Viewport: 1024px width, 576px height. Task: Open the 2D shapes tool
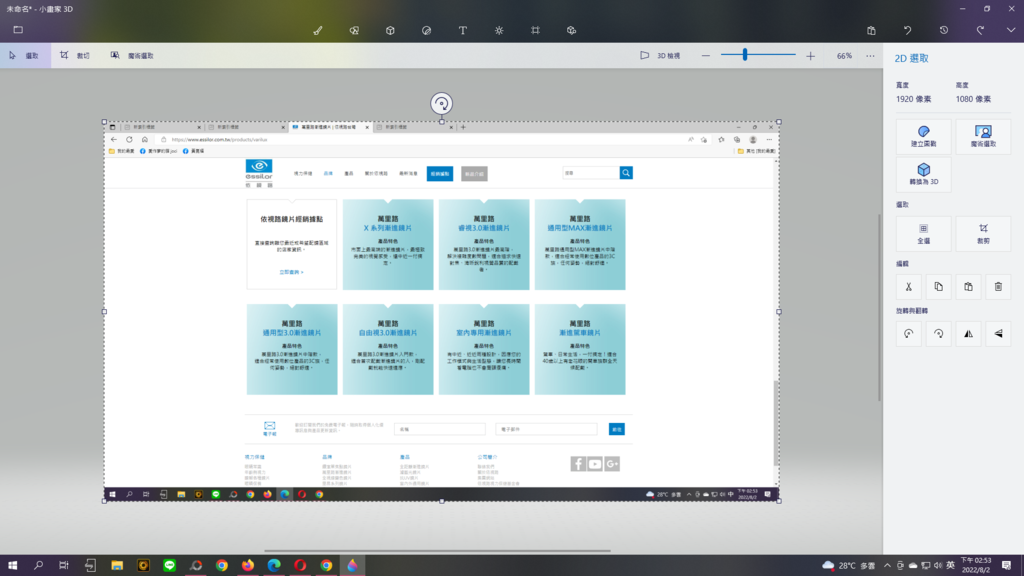tap(354, 30)
